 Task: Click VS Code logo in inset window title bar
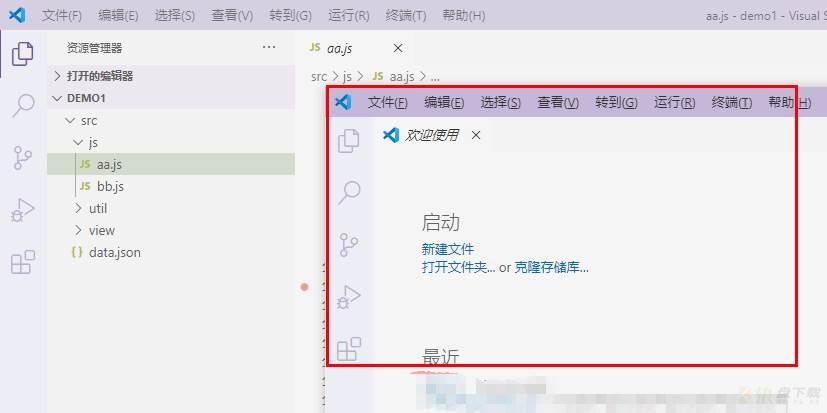pyautogui.click(x=343, y=102)
